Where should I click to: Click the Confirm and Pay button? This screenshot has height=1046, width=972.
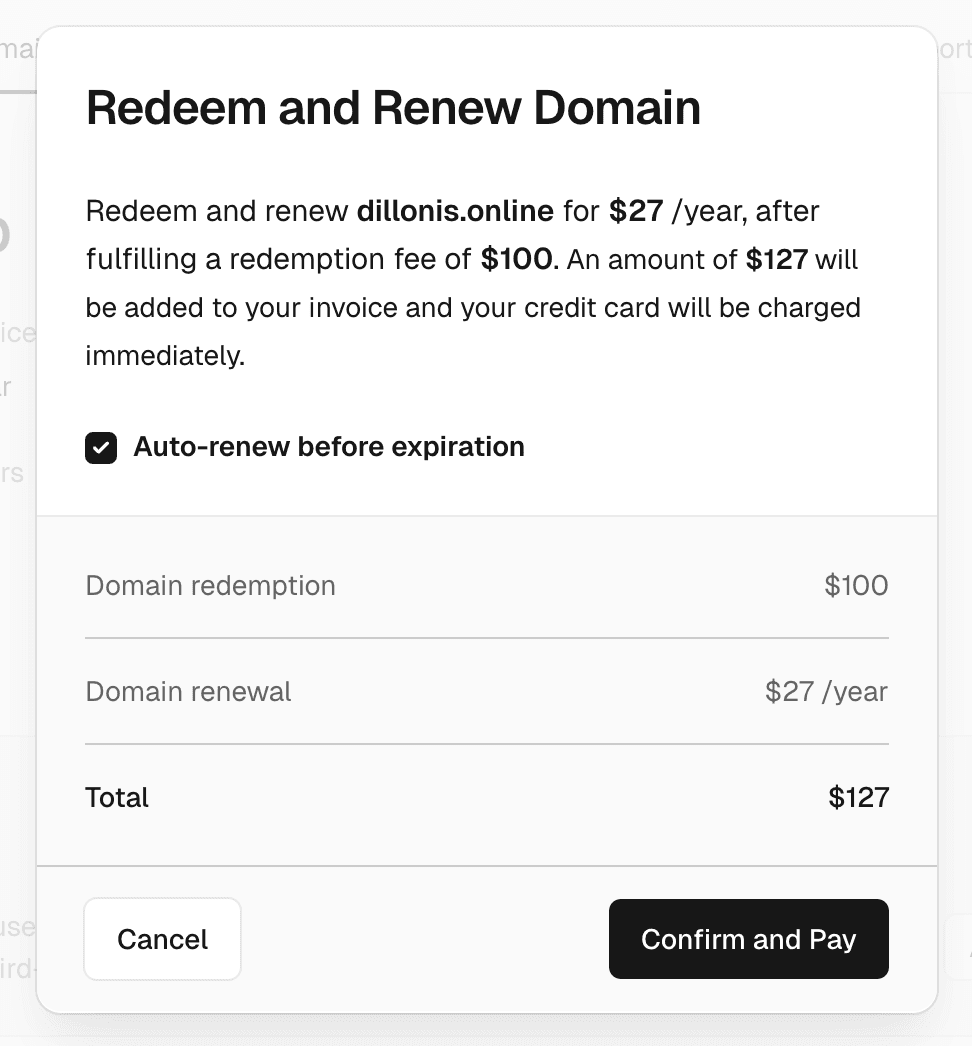tap(748, 939)
